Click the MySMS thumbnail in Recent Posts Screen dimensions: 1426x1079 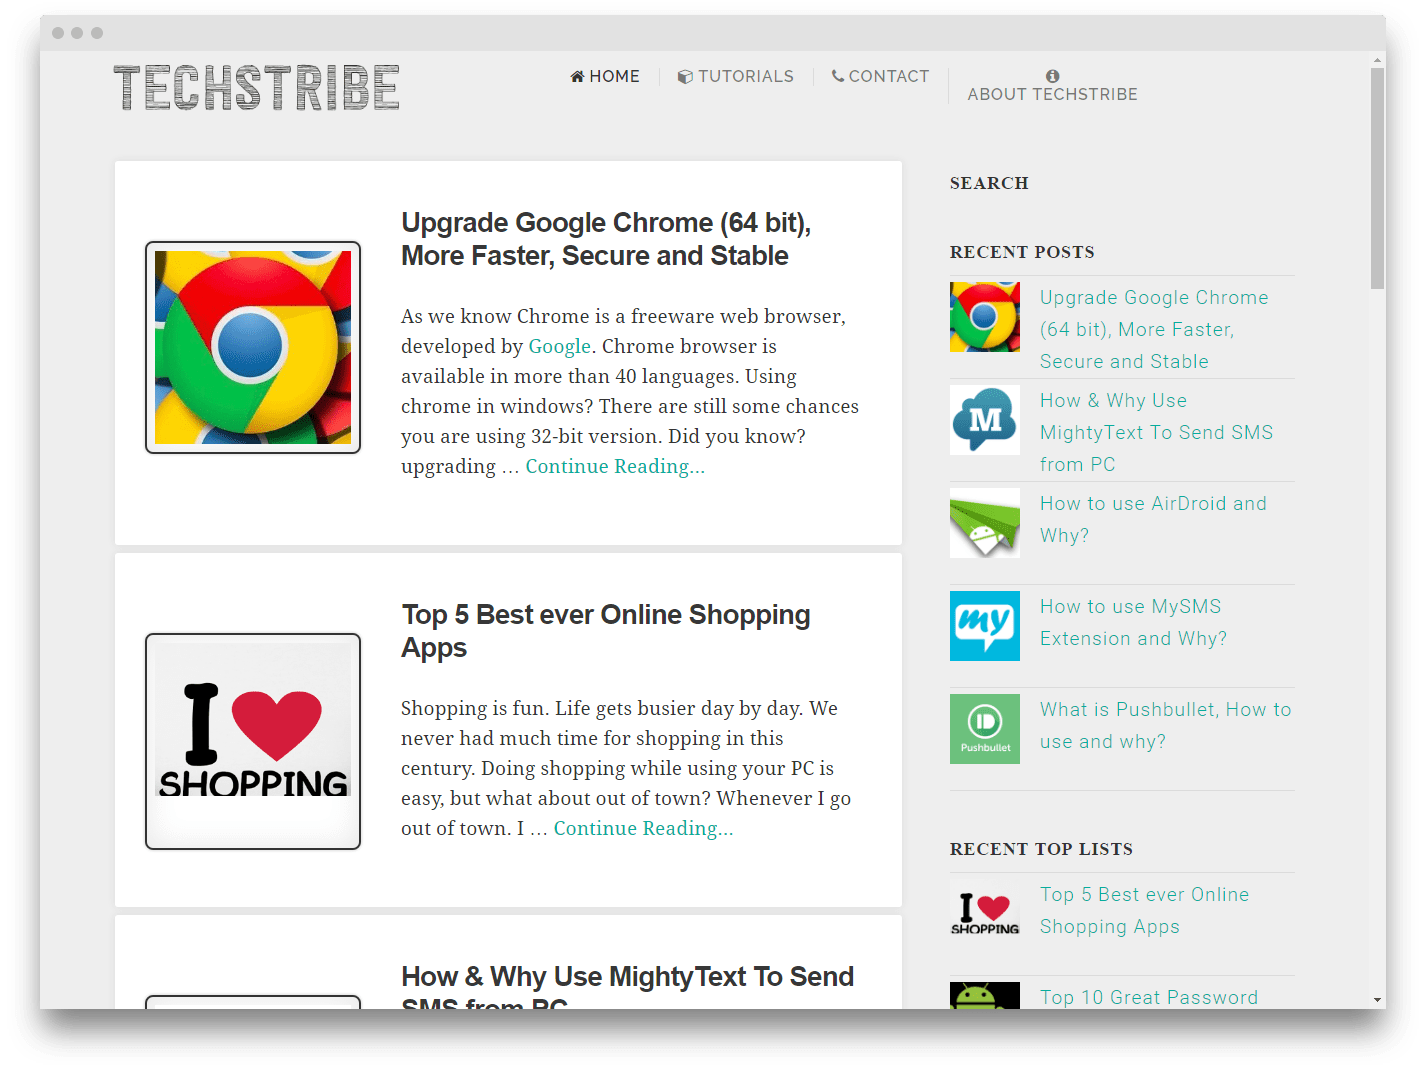pyautogui.click(x=985, y=626)
